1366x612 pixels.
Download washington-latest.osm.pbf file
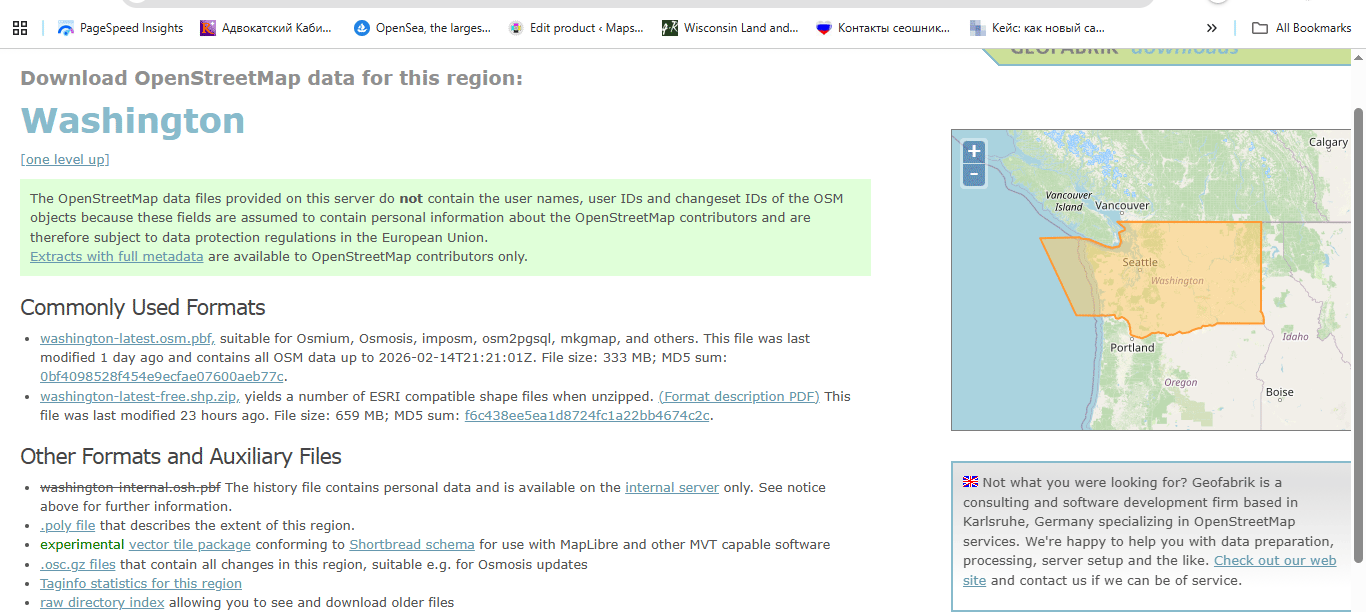pyautogui.click(x=125, y=338)
